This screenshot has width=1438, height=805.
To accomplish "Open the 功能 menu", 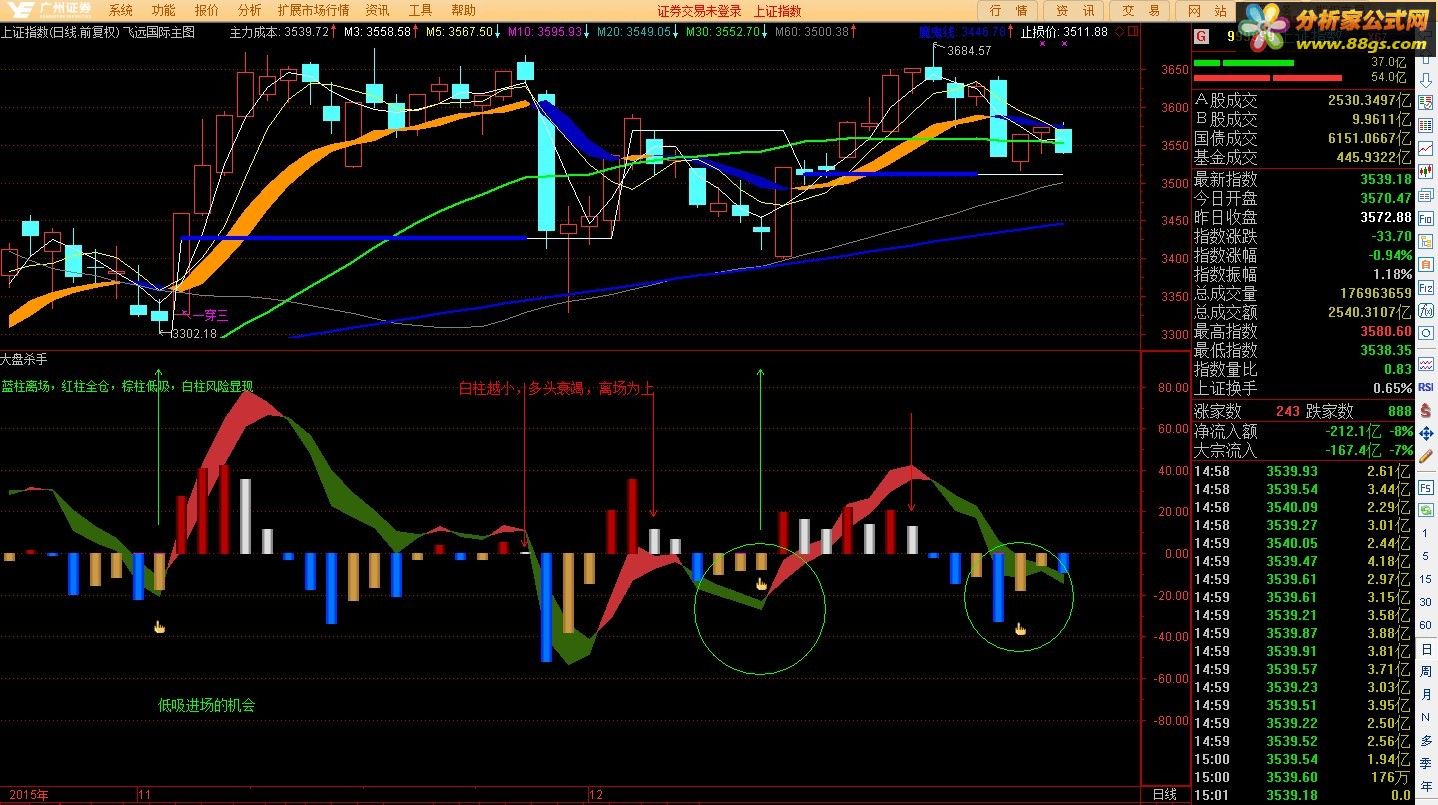I will coord(163,10).
